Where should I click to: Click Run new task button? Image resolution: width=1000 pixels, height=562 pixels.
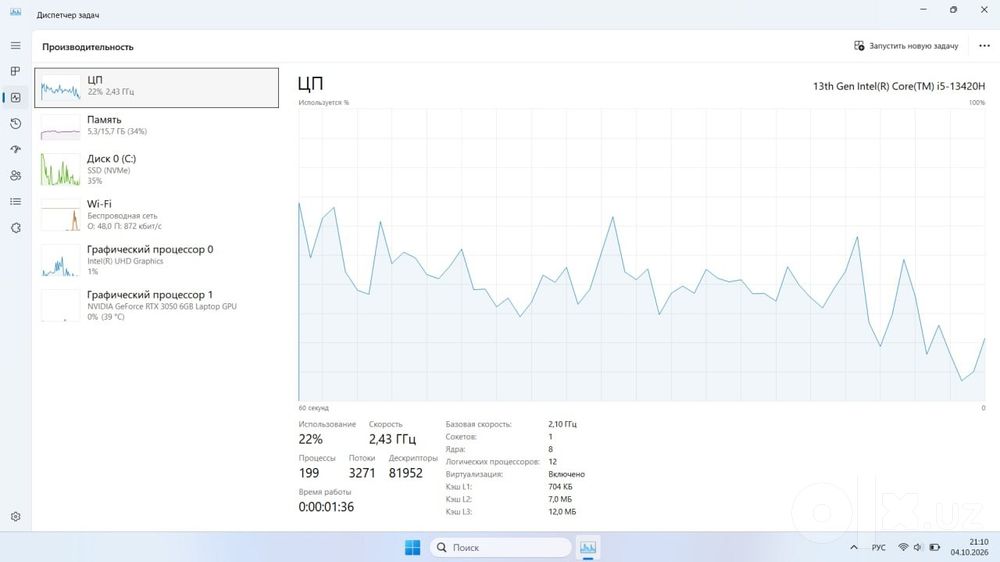point(906,46)
